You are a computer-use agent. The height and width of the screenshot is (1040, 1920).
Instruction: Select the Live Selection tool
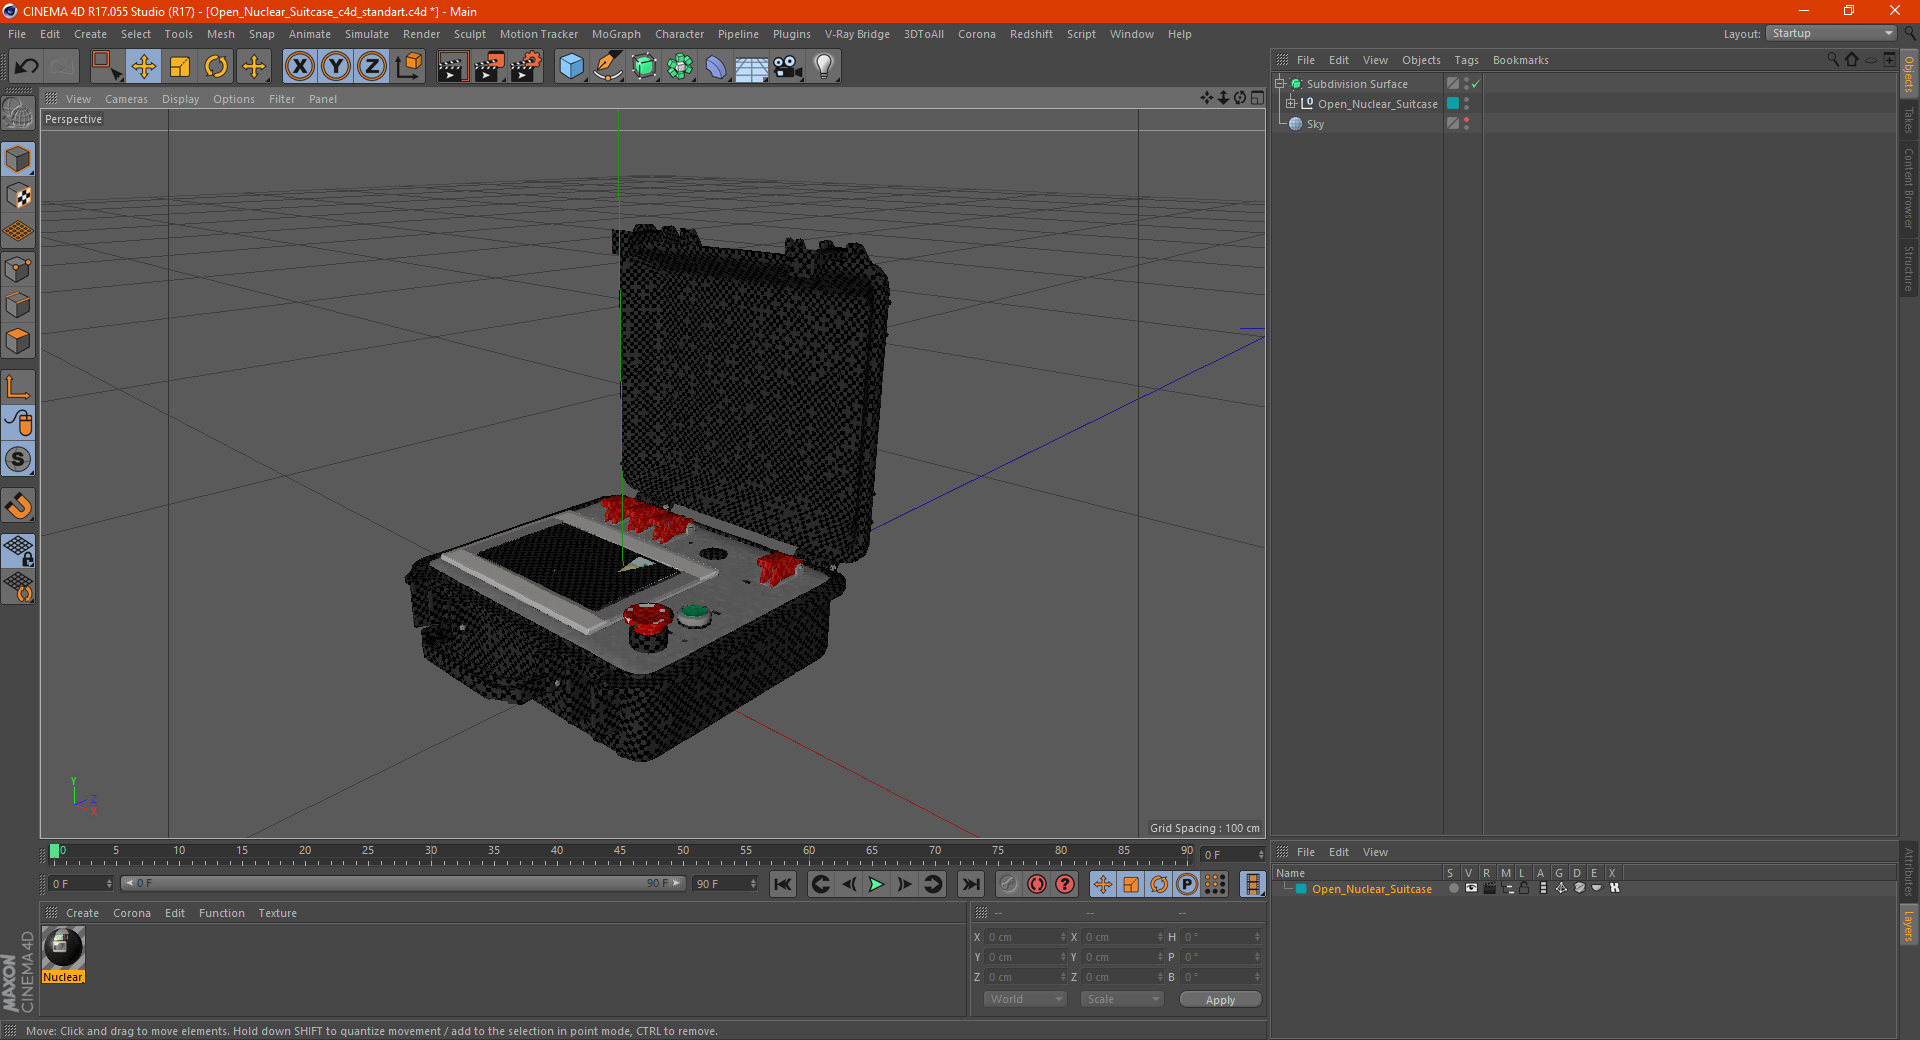(106, 67)
